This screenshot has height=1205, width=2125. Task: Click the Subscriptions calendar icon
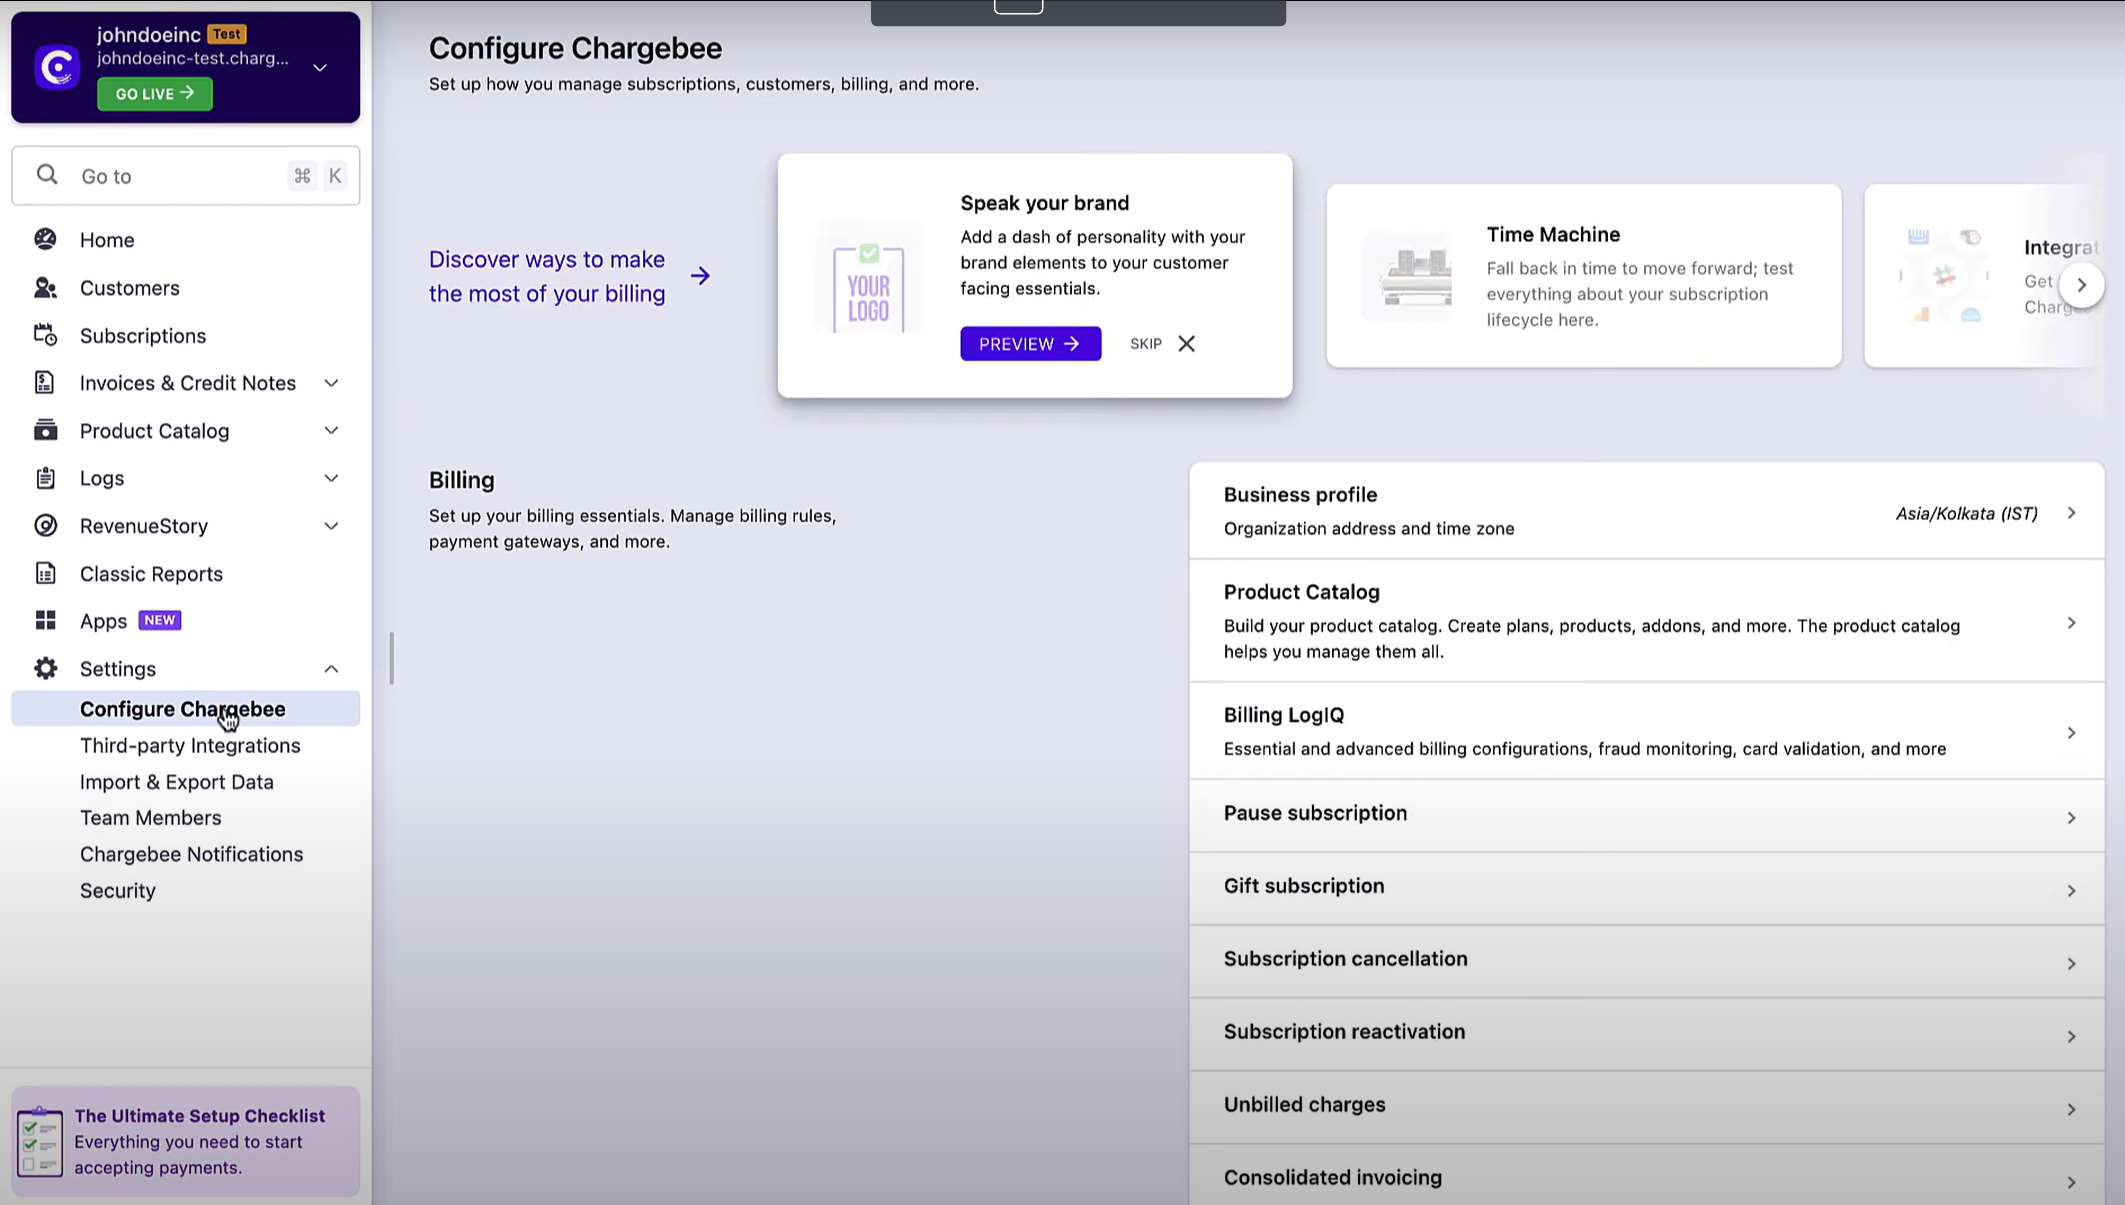tap(45, 335)
